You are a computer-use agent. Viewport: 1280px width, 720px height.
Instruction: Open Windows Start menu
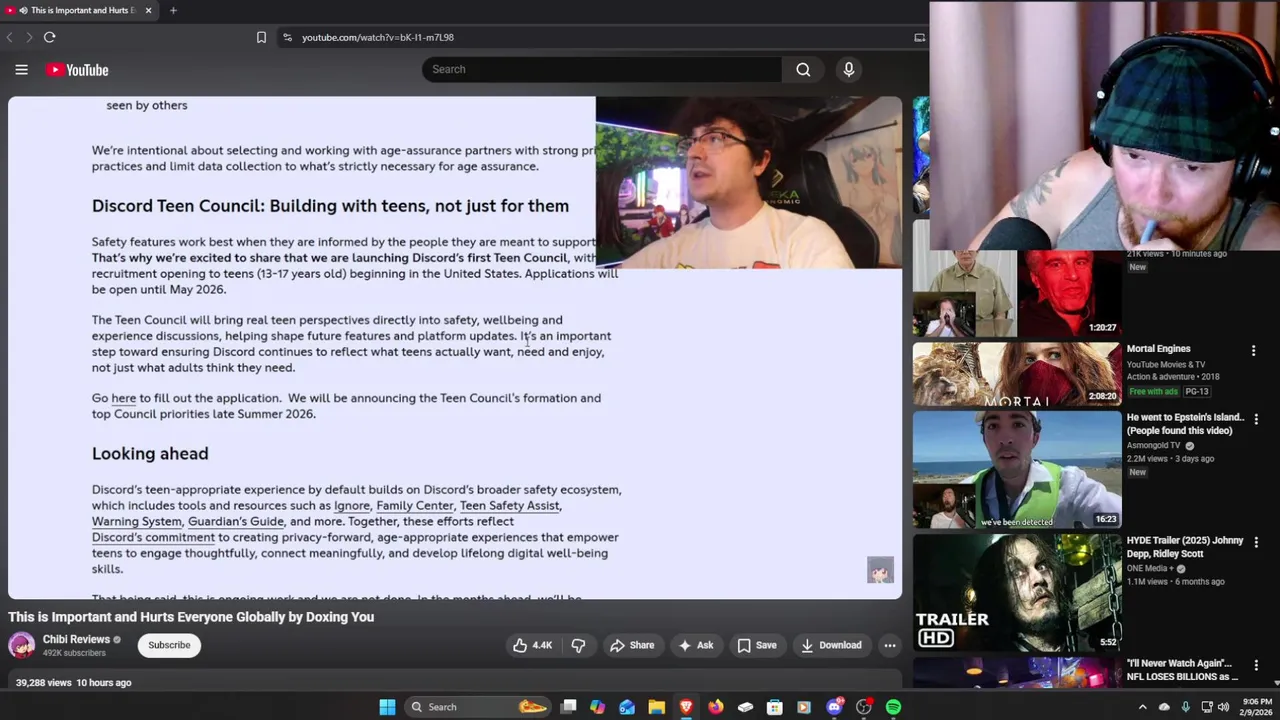point(387,707)
